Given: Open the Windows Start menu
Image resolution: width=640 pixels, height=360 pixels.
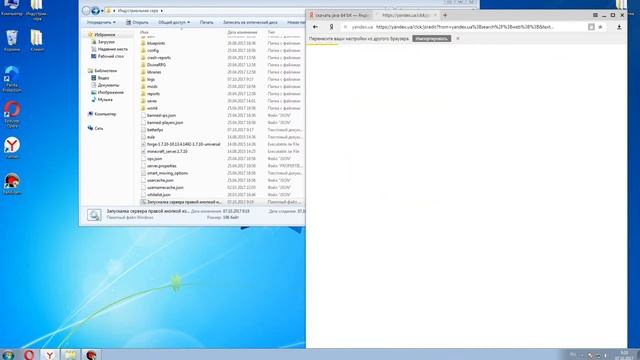Looking at the screenshot, I should (8, 355).
